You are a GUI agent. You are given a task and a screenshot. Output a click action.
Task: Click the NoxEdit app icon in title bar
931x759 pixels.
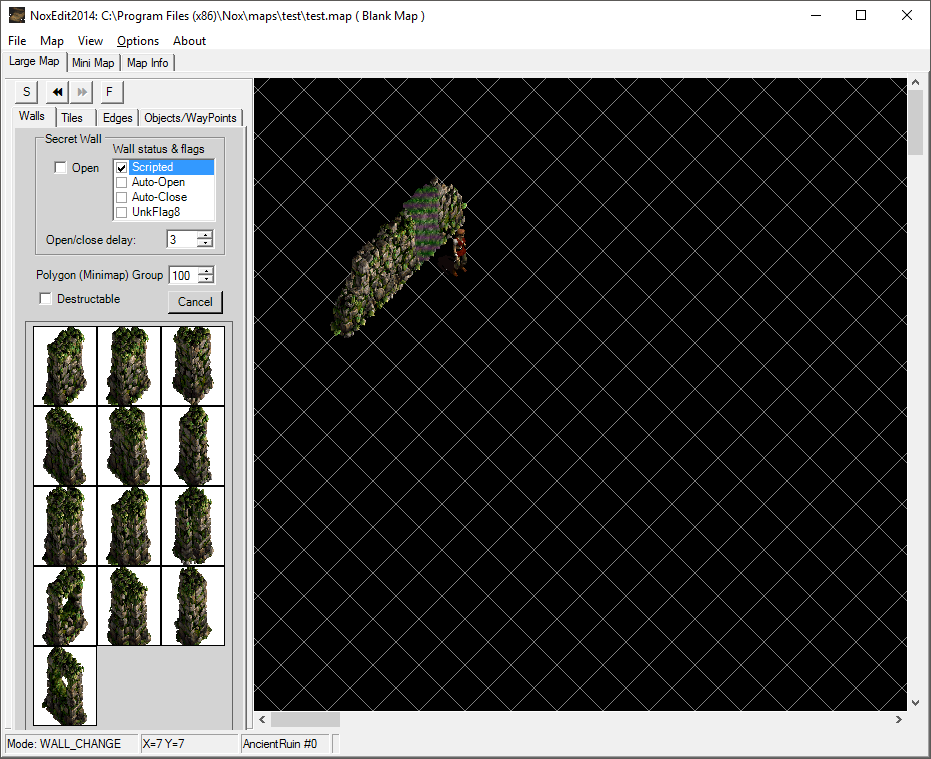pyautogui.click(x=17, y=15)
